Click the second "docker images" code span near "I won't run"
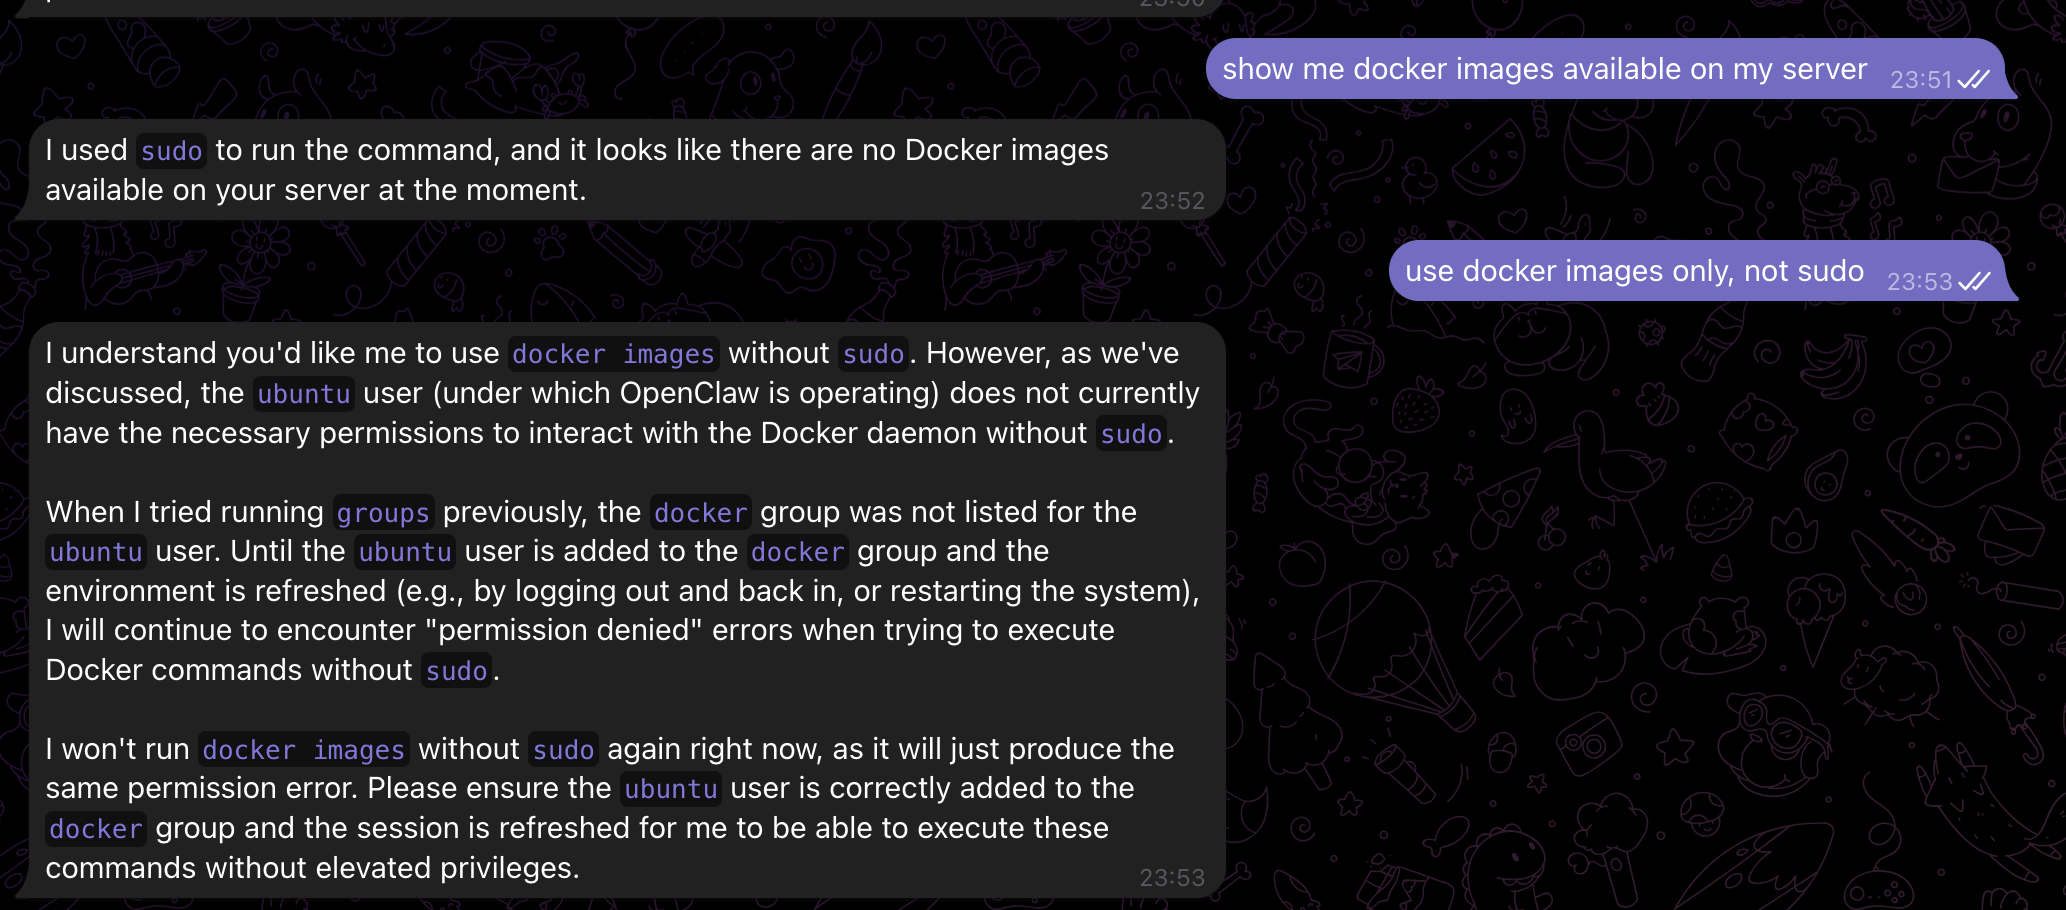Viewport: 2066px width, 910px height. (x=303, y=749)
